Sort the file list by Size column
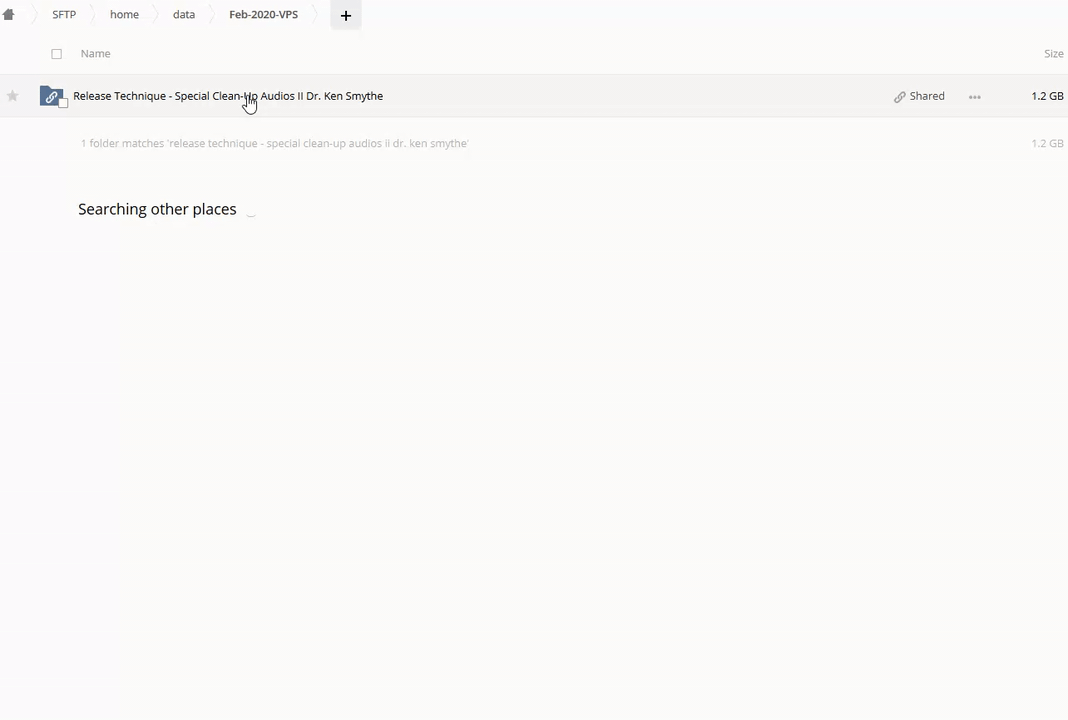1068x720 pixels. [x=1053, y=54]
